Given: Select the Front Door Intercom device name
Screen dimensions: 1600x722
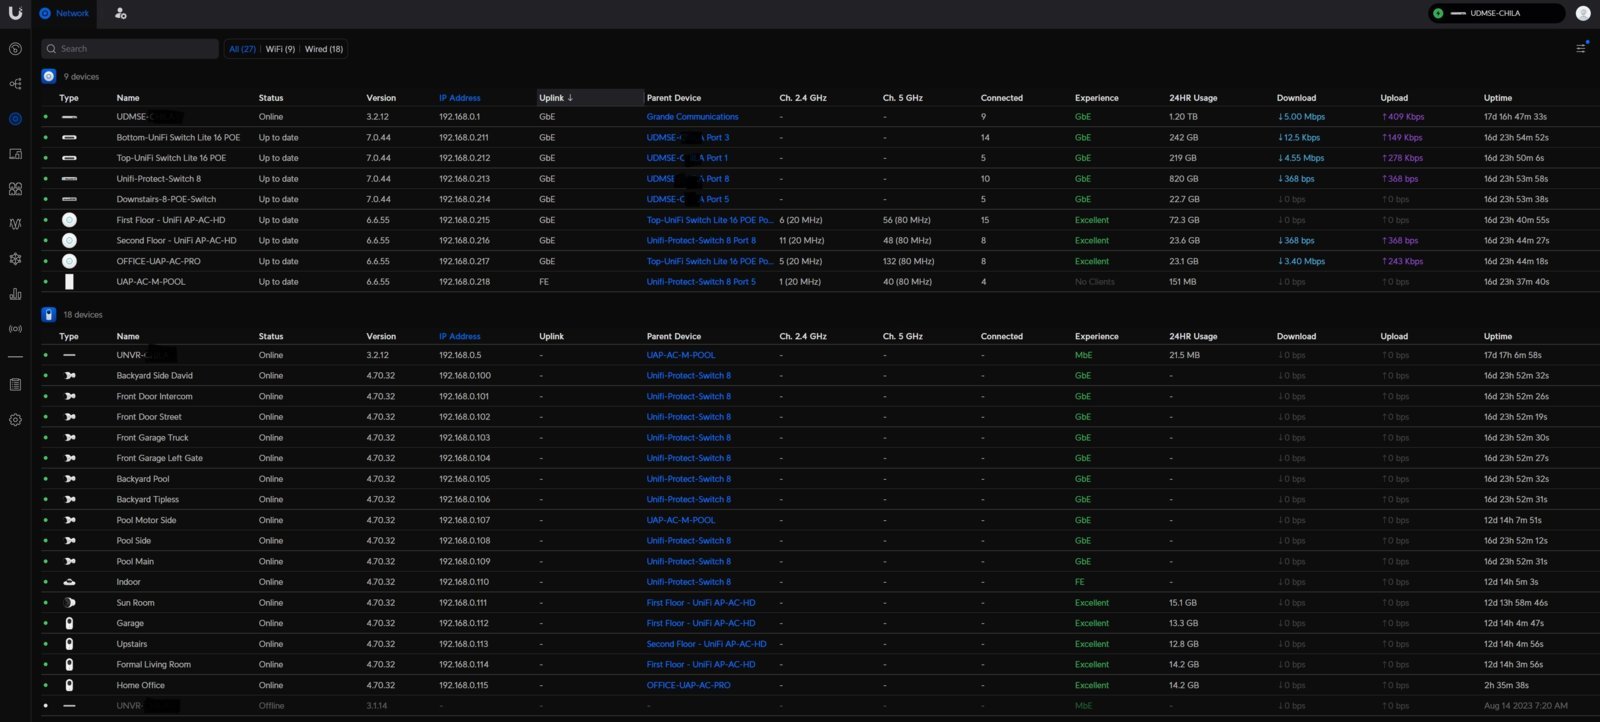Looking at the screenshot, I should click(x=154, y=396).
